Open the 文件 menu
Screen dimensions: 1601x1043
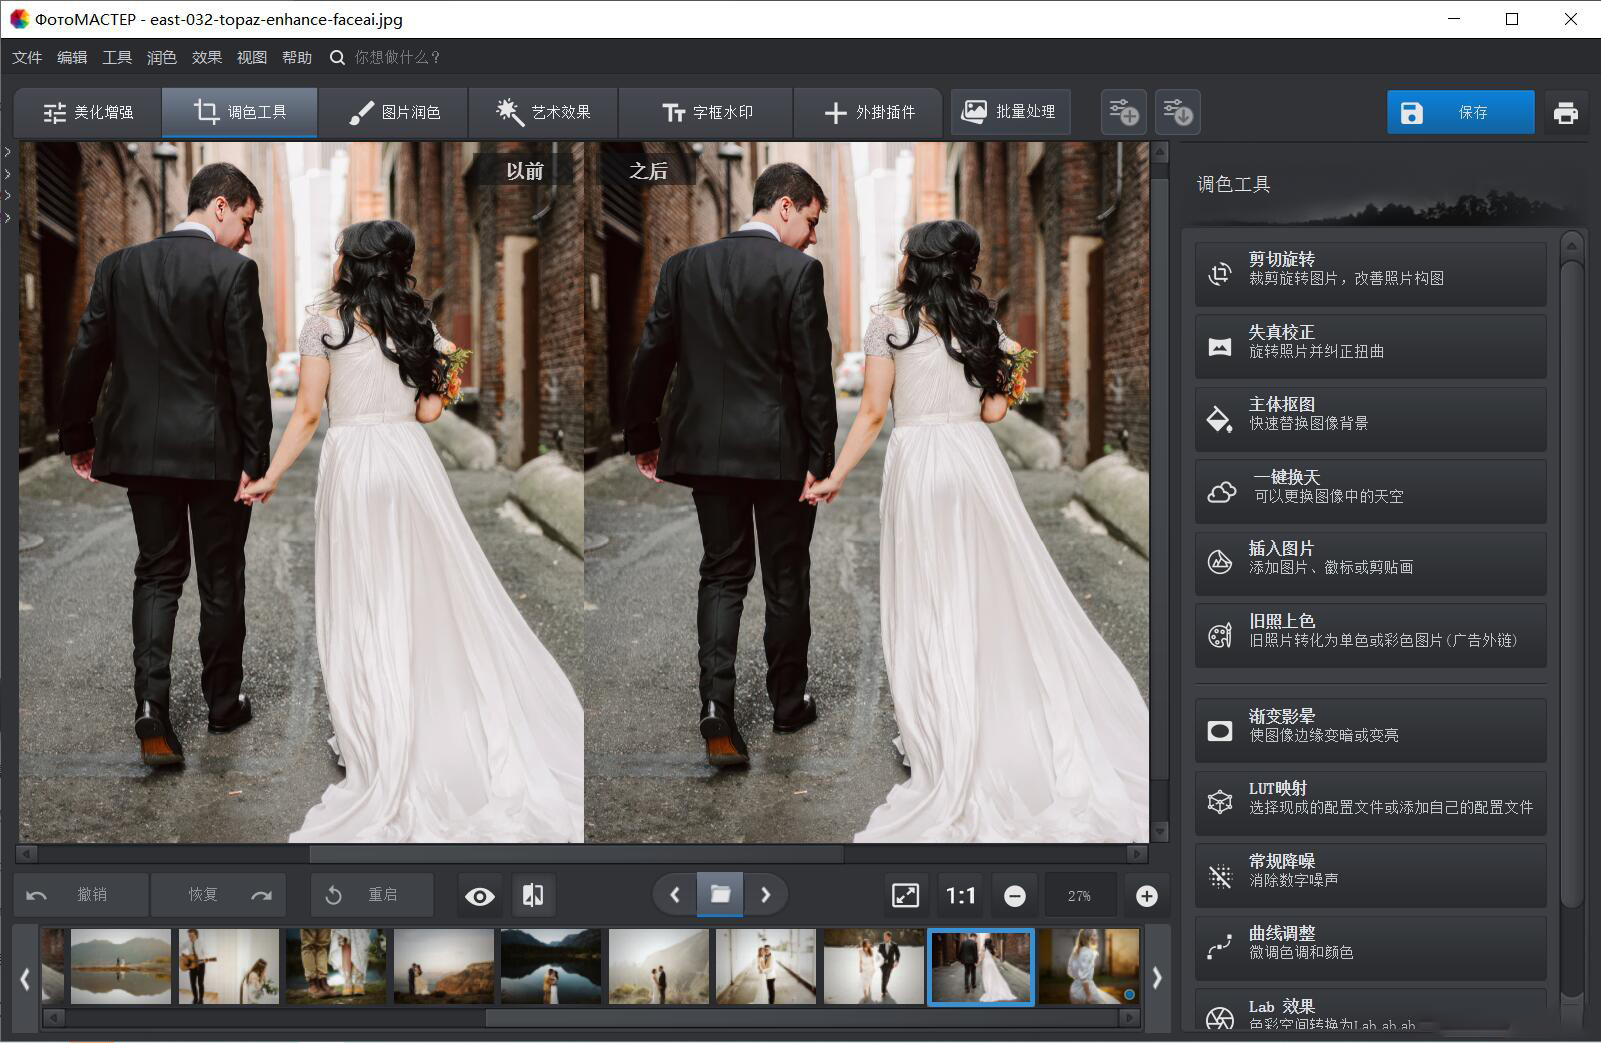[x=26, y=57]
